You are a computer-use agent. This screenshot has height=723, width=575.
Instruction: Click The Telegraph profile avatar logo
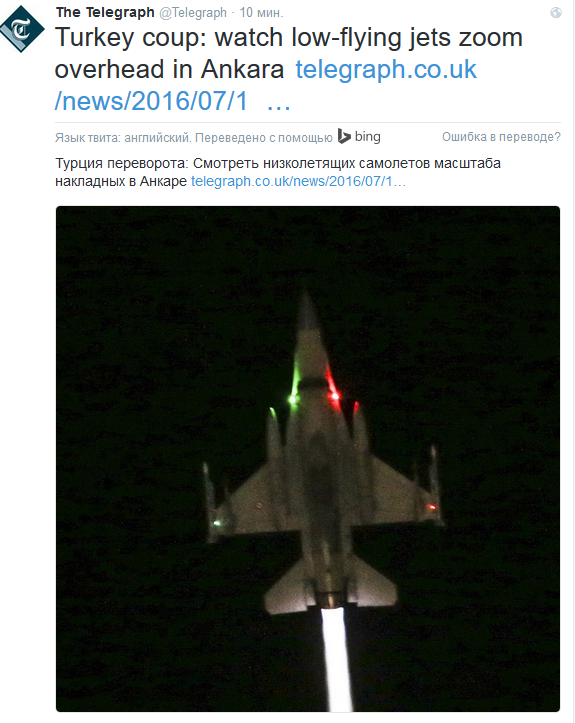[22, 29]
